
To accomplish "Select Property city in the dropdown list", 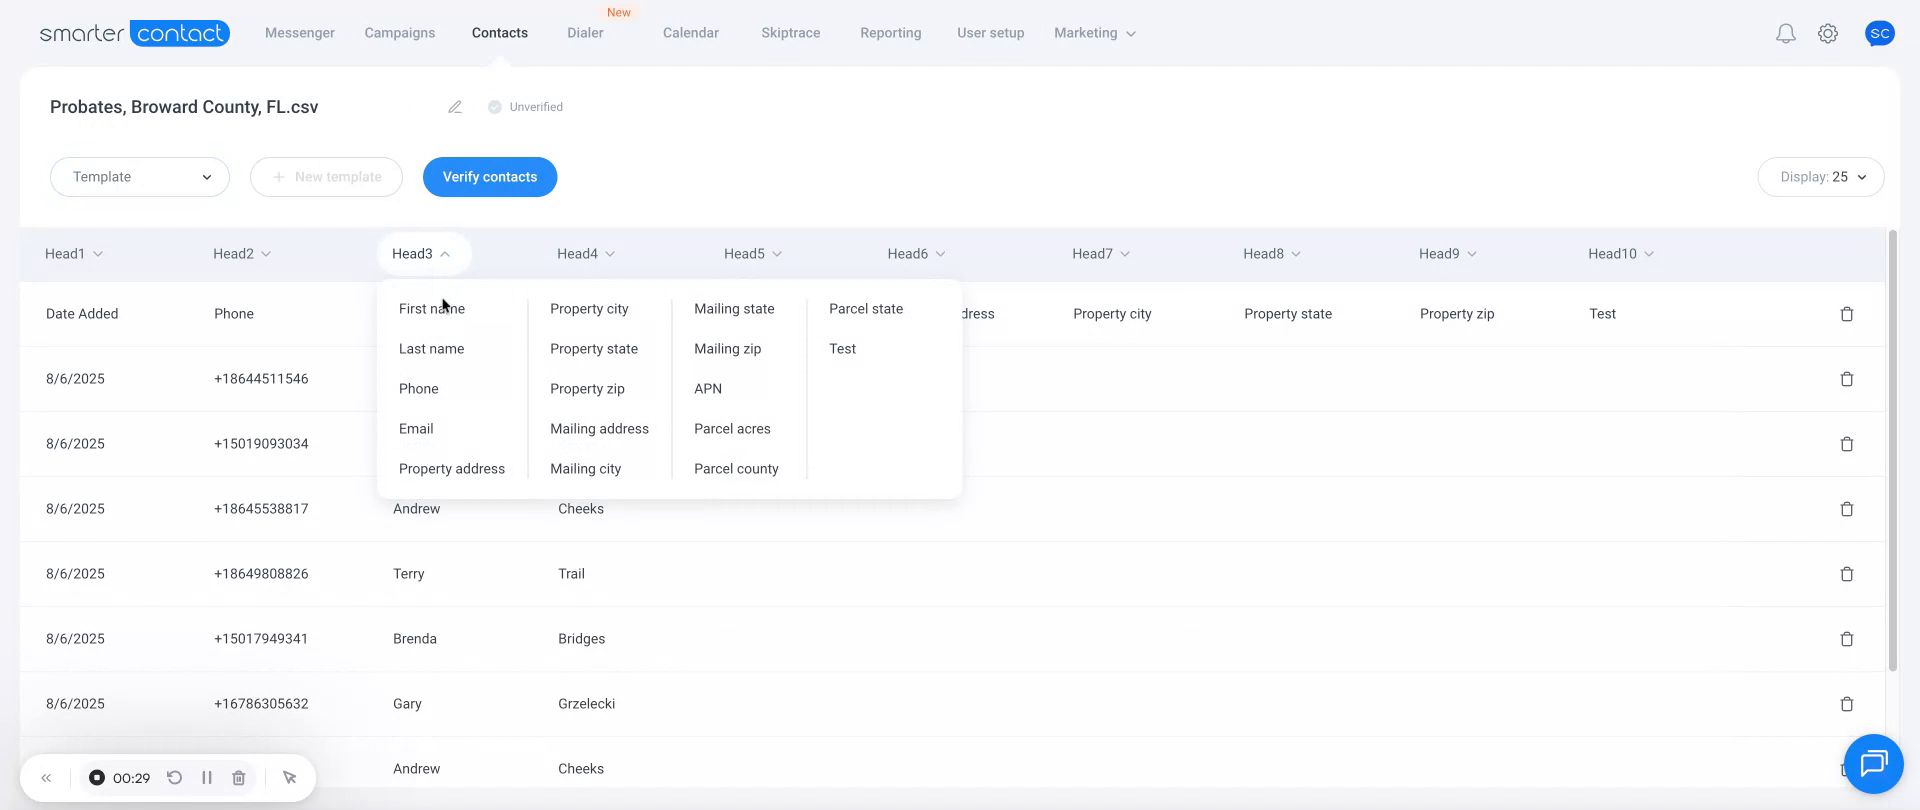I will tap(589, 309).
